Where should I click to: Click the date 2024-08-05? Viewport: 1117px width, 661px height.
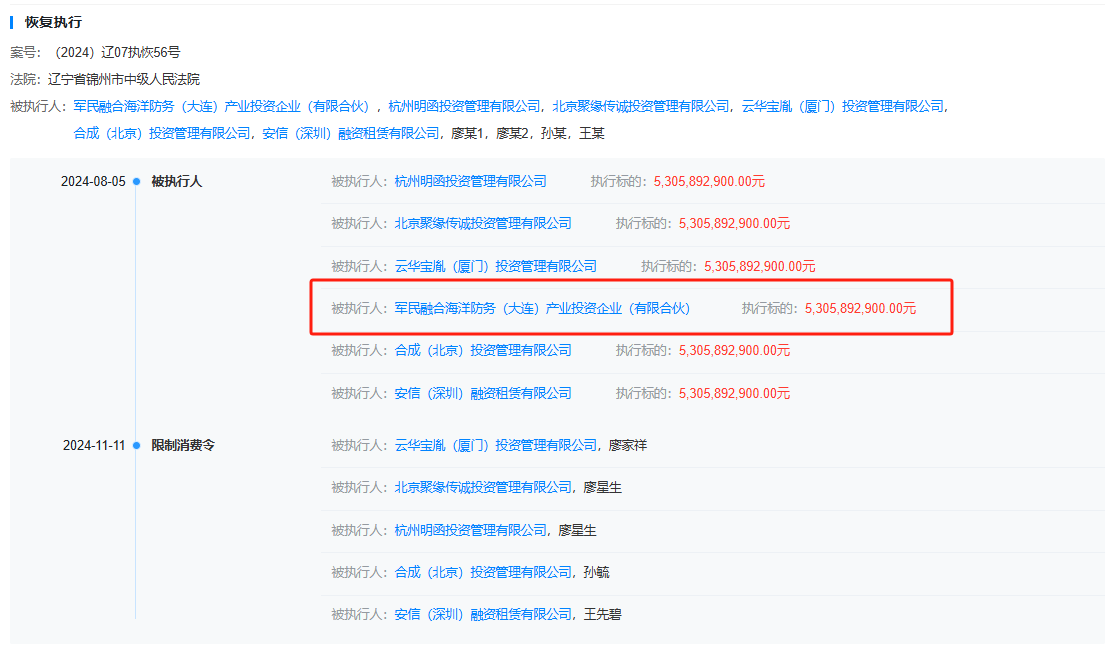(93, 182)
